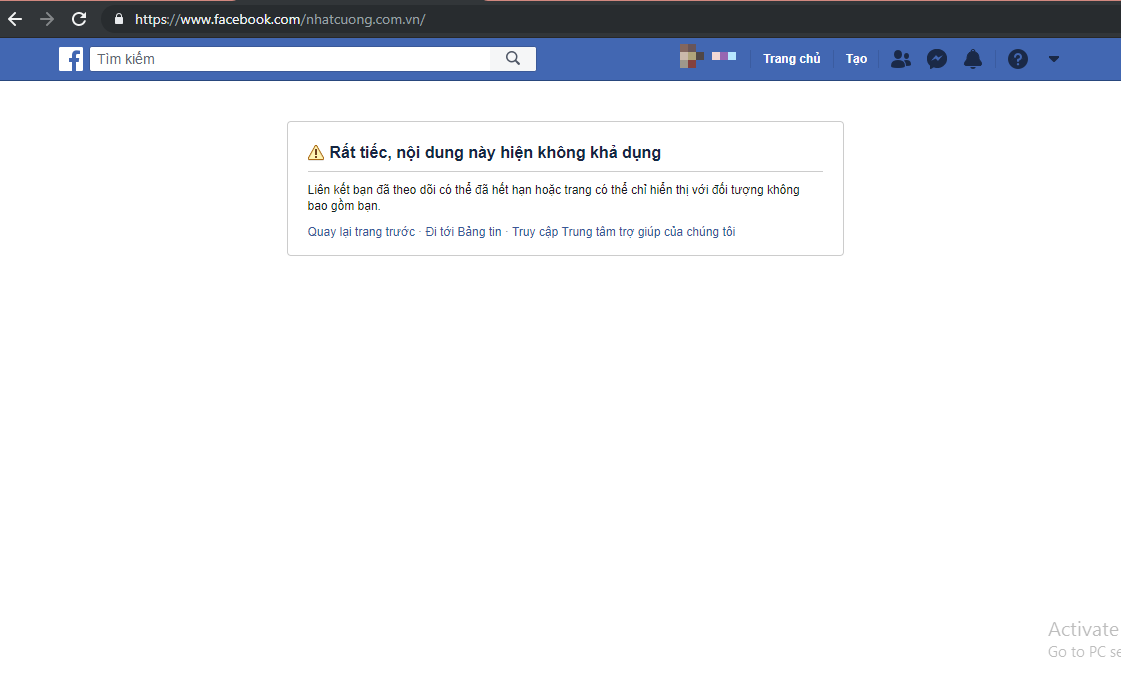The image size is (1121, 675).
Task: Click the magnifier search button
Action: pyautogui.click(x=513, y=59)
